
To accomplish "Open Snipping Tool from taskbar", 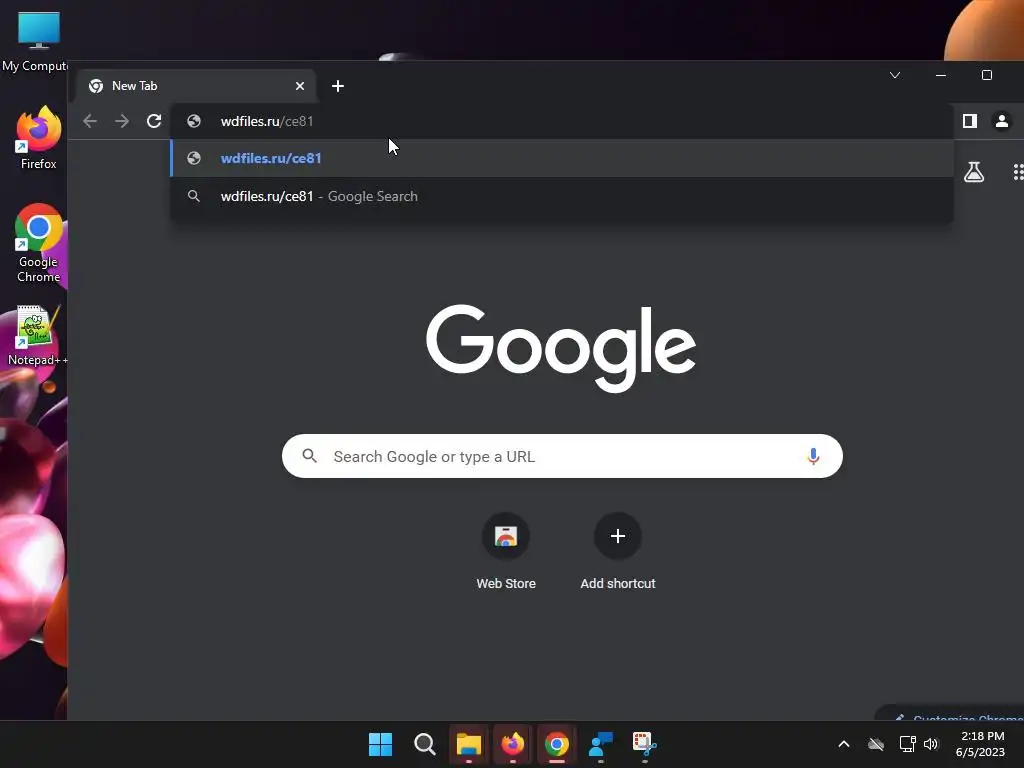I will [645, 744].
